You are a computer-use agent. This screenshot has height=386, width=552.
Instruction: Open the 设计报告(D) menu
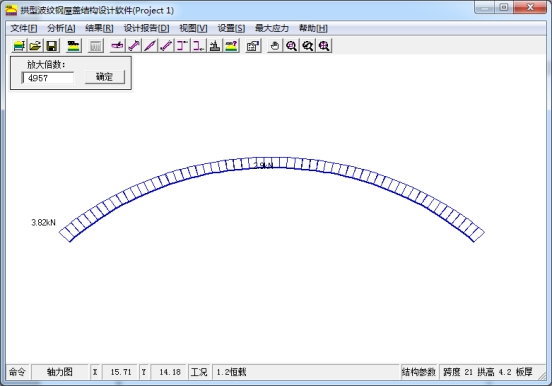[x=146, y=28]
